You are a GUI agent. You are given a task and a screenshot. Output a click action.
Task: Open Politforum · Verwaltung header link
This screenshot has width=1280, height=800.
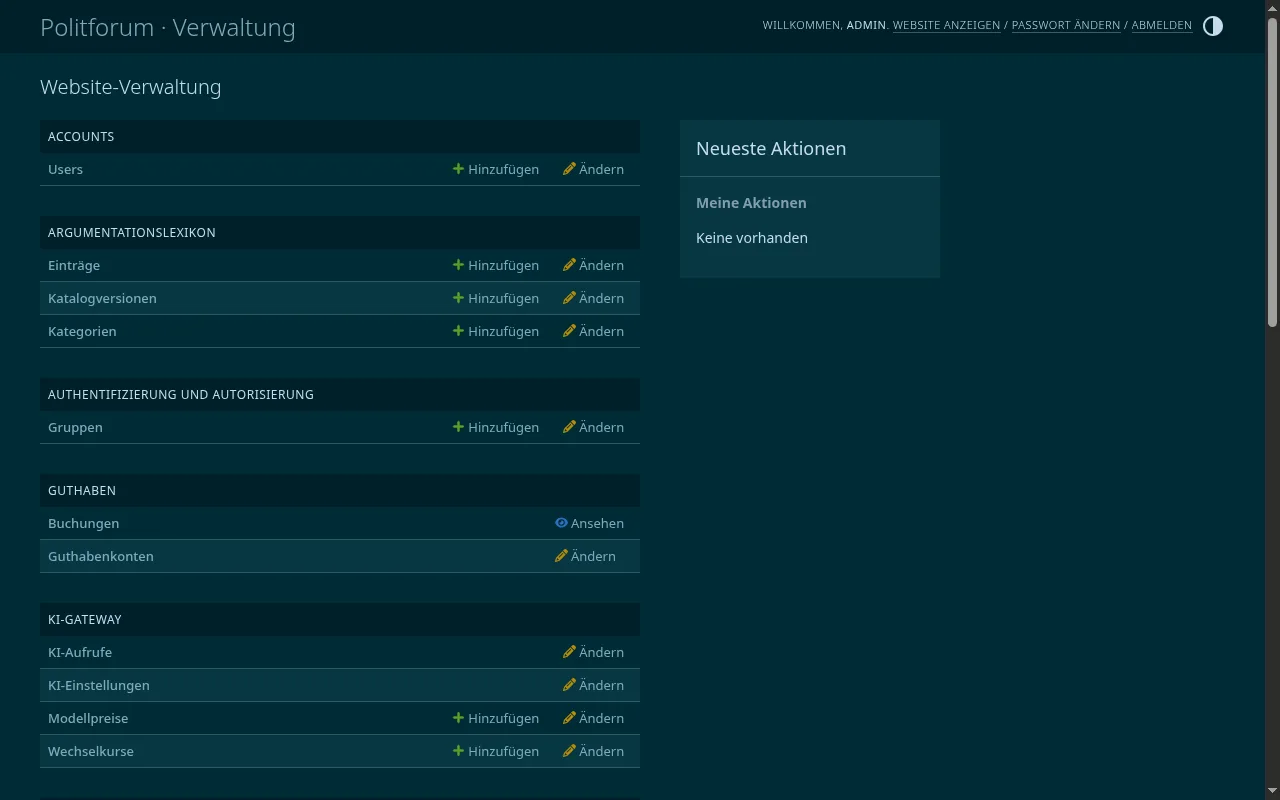168,27
